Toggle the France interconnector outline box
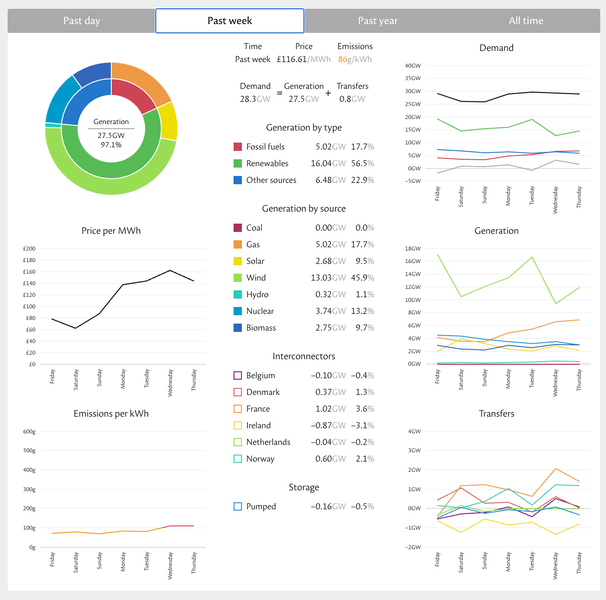This screenshot has width=606, height=600. [238, 409]
